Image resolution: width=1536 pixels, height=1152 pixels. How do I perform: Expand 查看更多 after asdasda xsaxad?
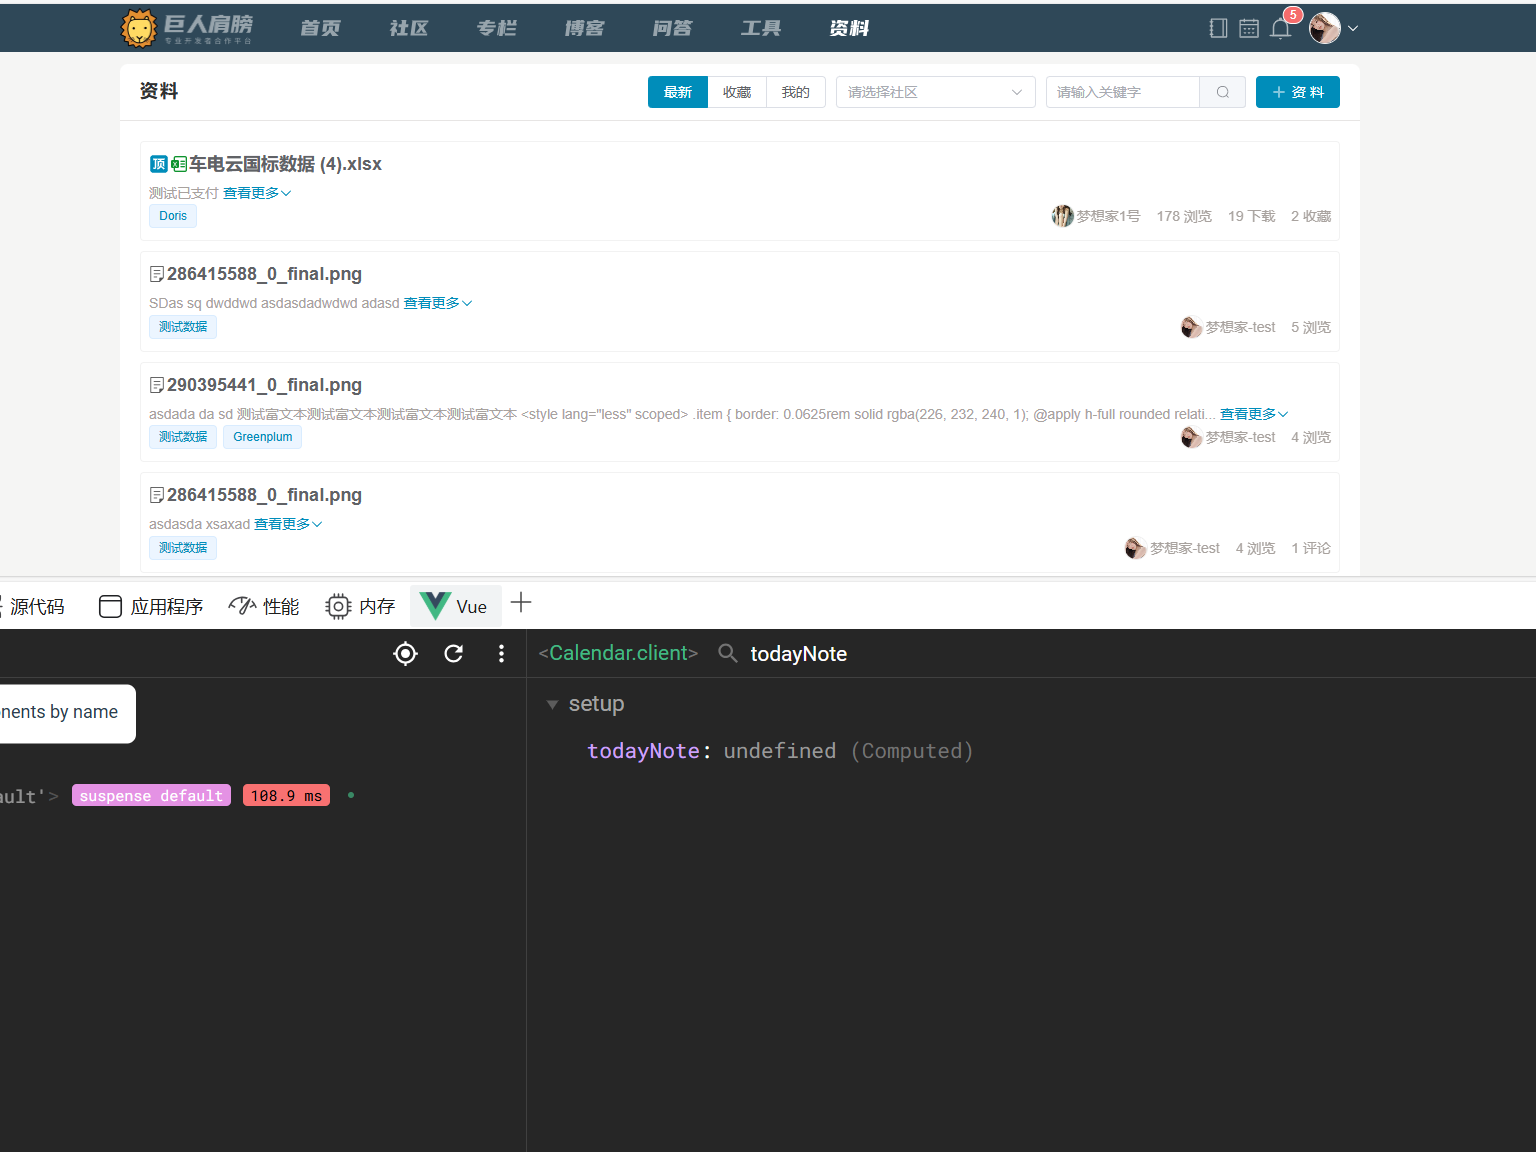click(288, 524)
